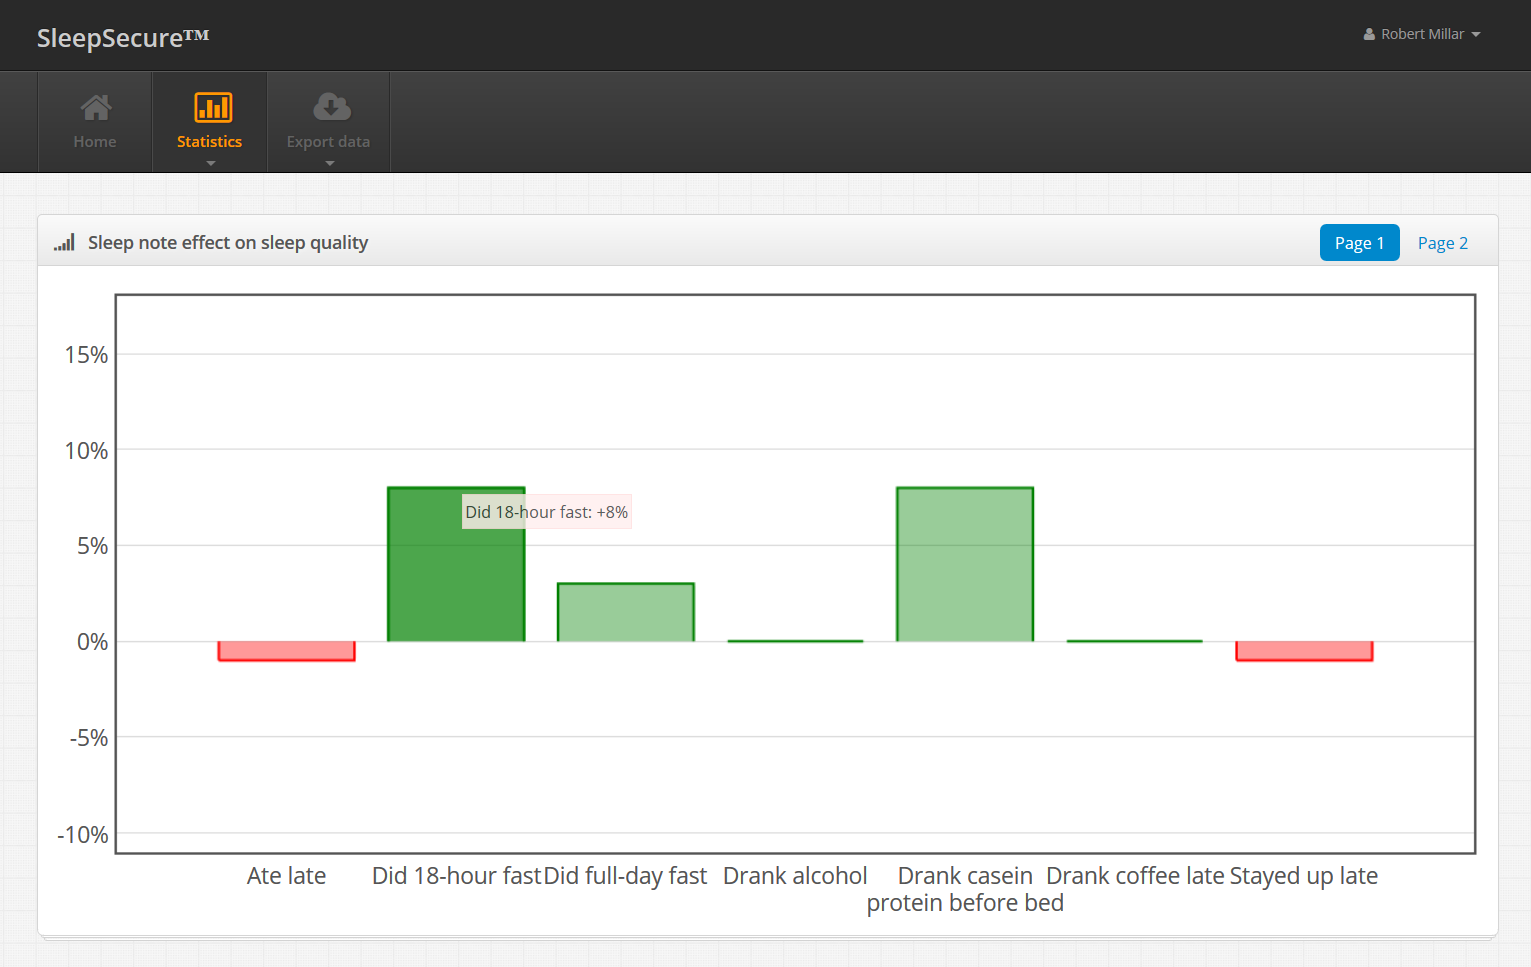Image resolution: width=1531 pixels, height=967 pixels.
Task: Click the Drank coffee late flat bar
Action: pyautogui.click(x=1134, y=641)
